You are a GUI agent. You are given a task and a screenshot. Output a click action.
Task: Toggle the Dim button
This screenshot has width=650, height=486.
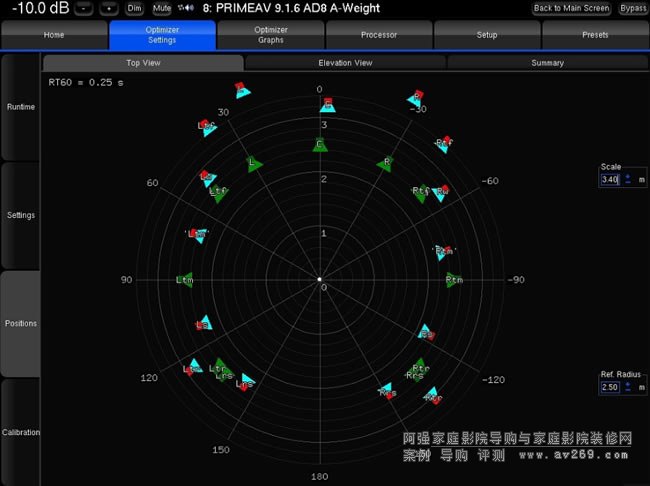[x=134, y=8]
